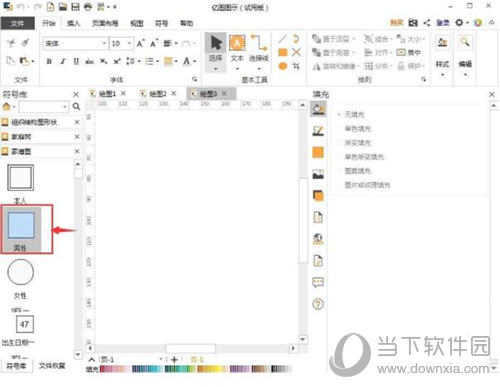Open the symbol library search combo box
The width and height of the screenshot is (500, 387).
coord(44,107)
